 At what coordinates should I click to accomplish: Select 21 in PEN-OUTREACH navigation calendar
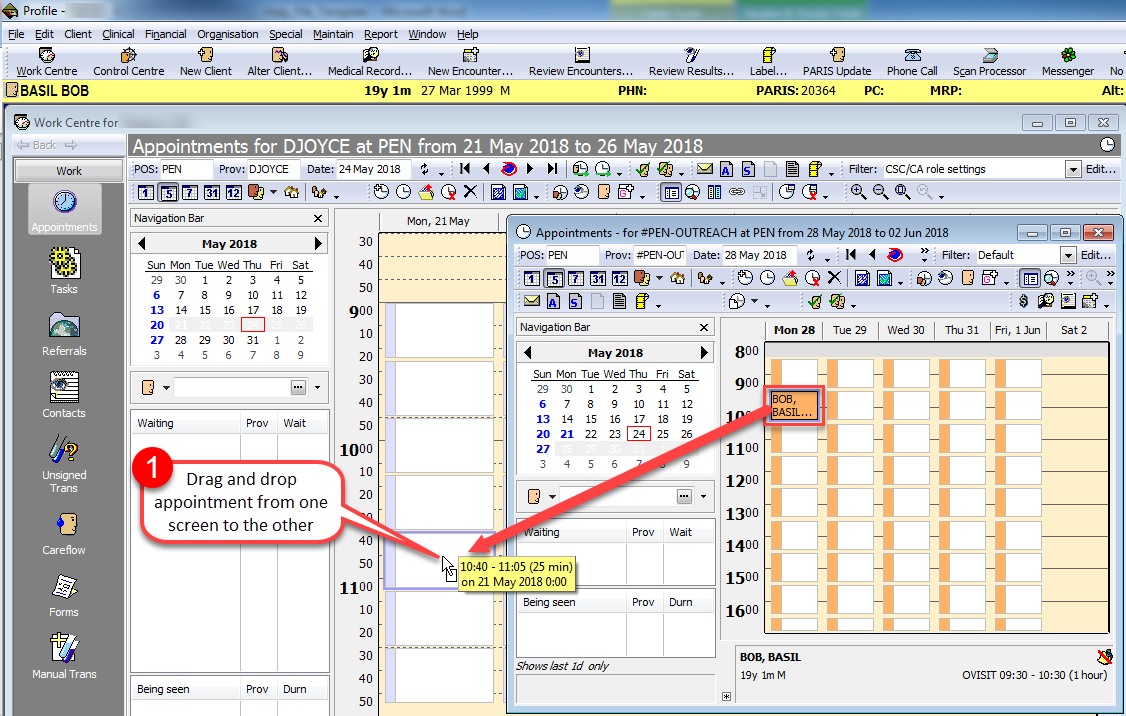567,434
